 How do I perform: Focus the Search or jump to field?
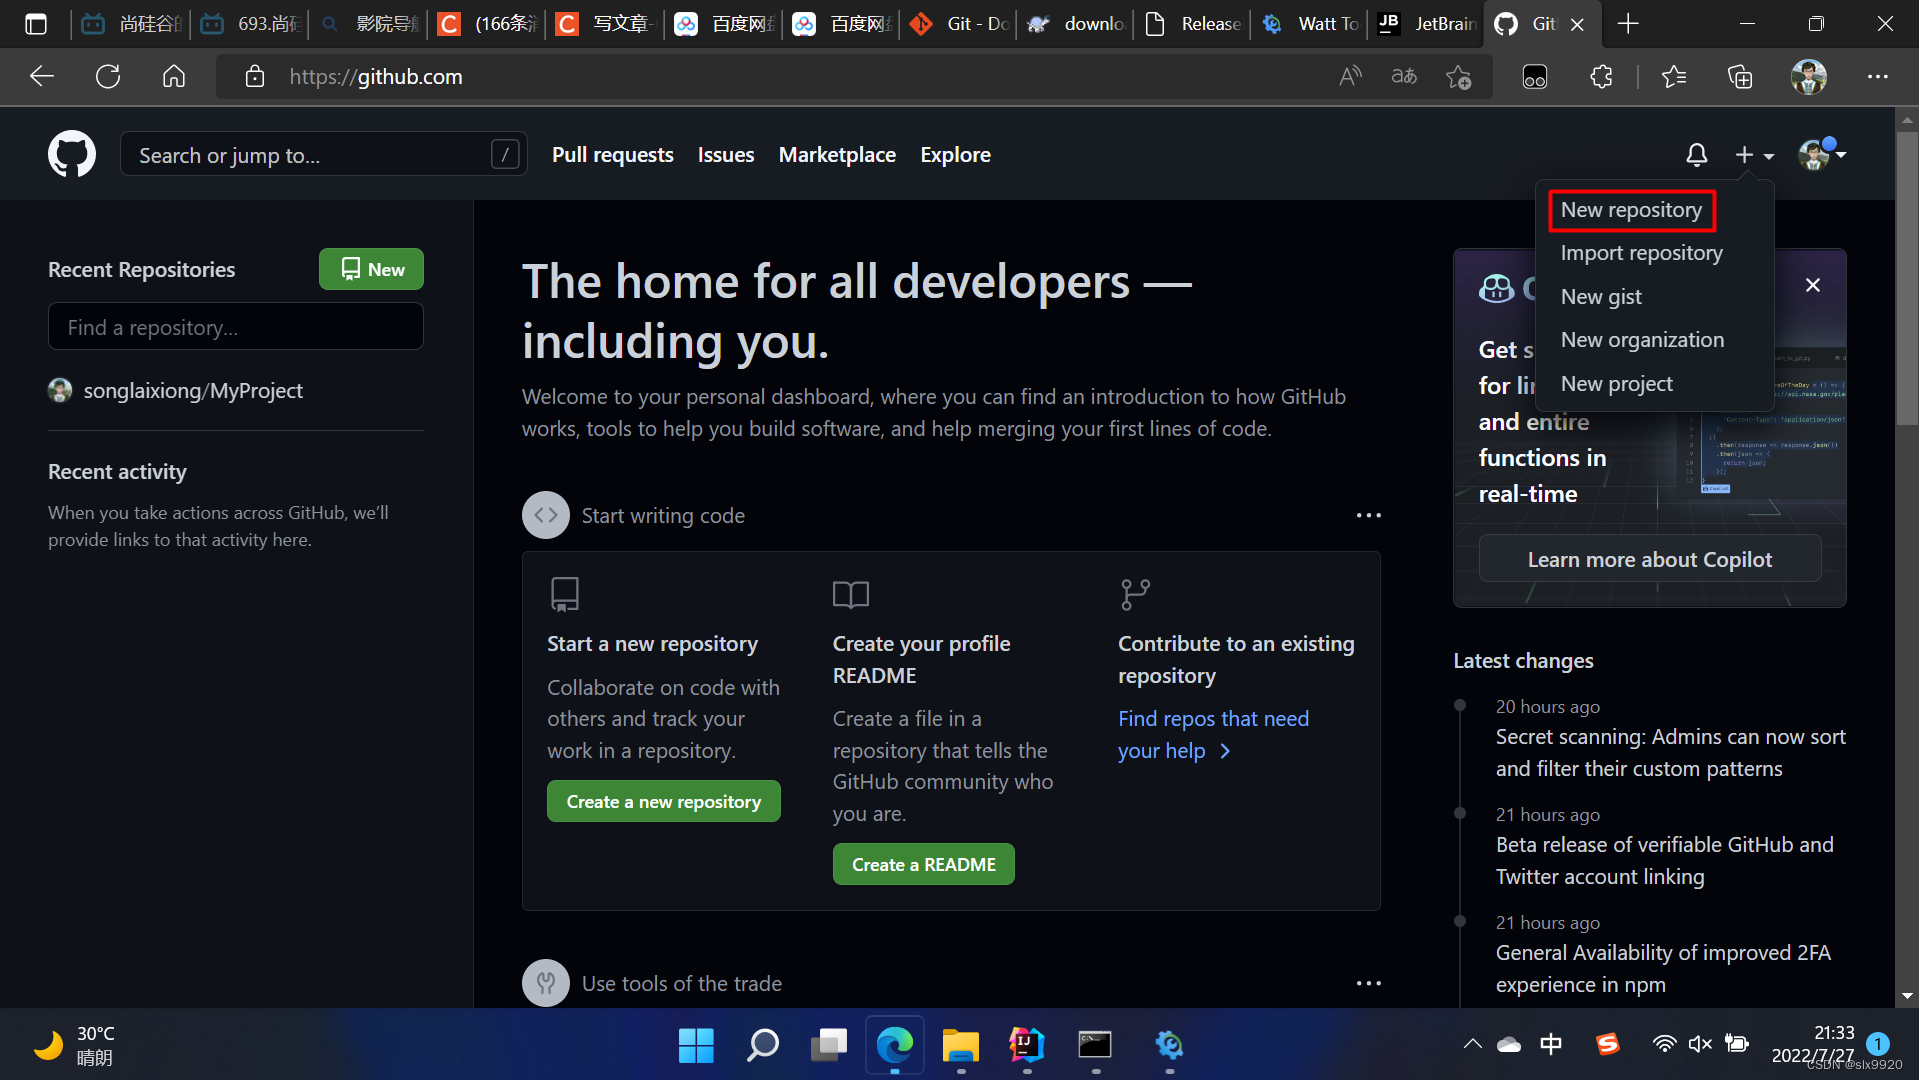tap(323, 155)
